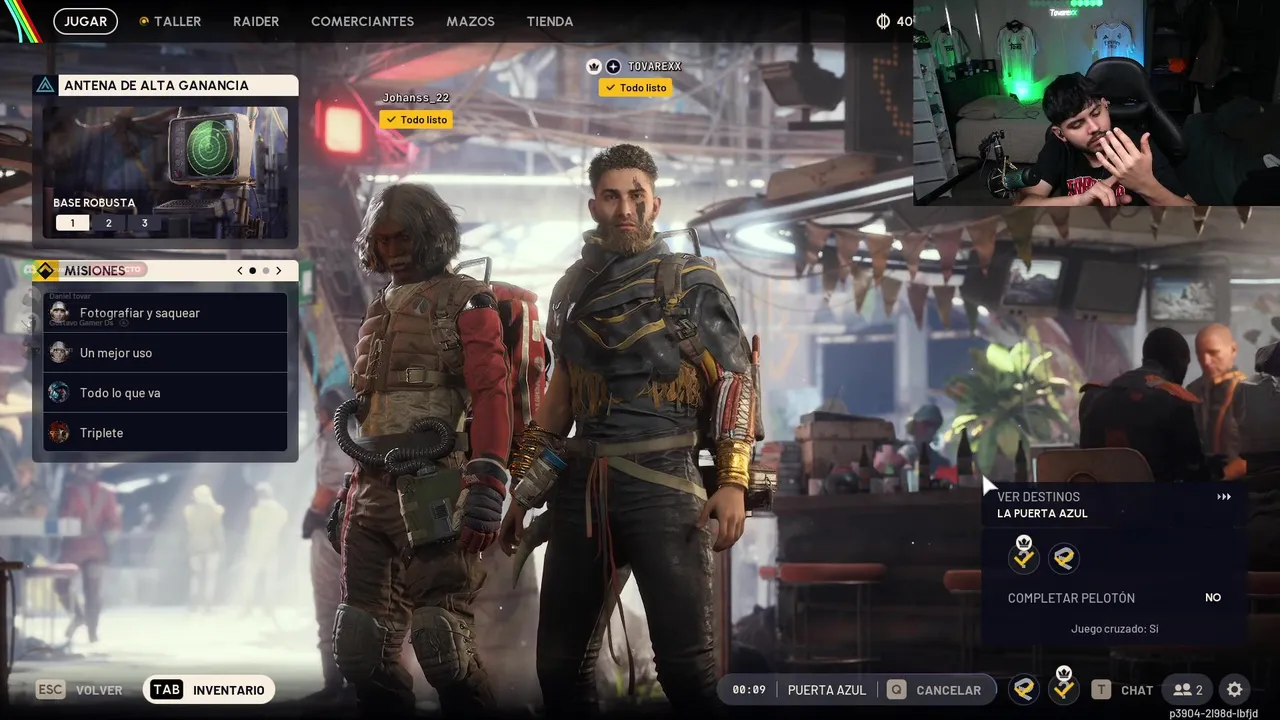The image size is (1280, 720).
Task: Open mission Triplete
Action: tap(165, 433)
